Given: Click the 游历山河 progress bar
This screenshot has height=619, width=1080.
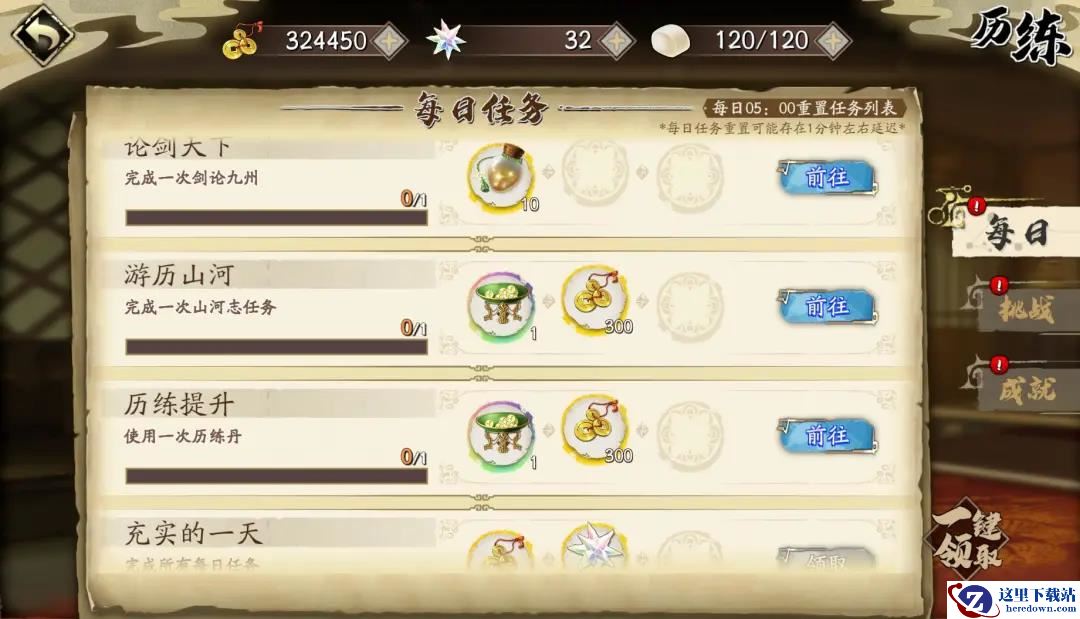Looking at the screenshot, I should 276,347.
